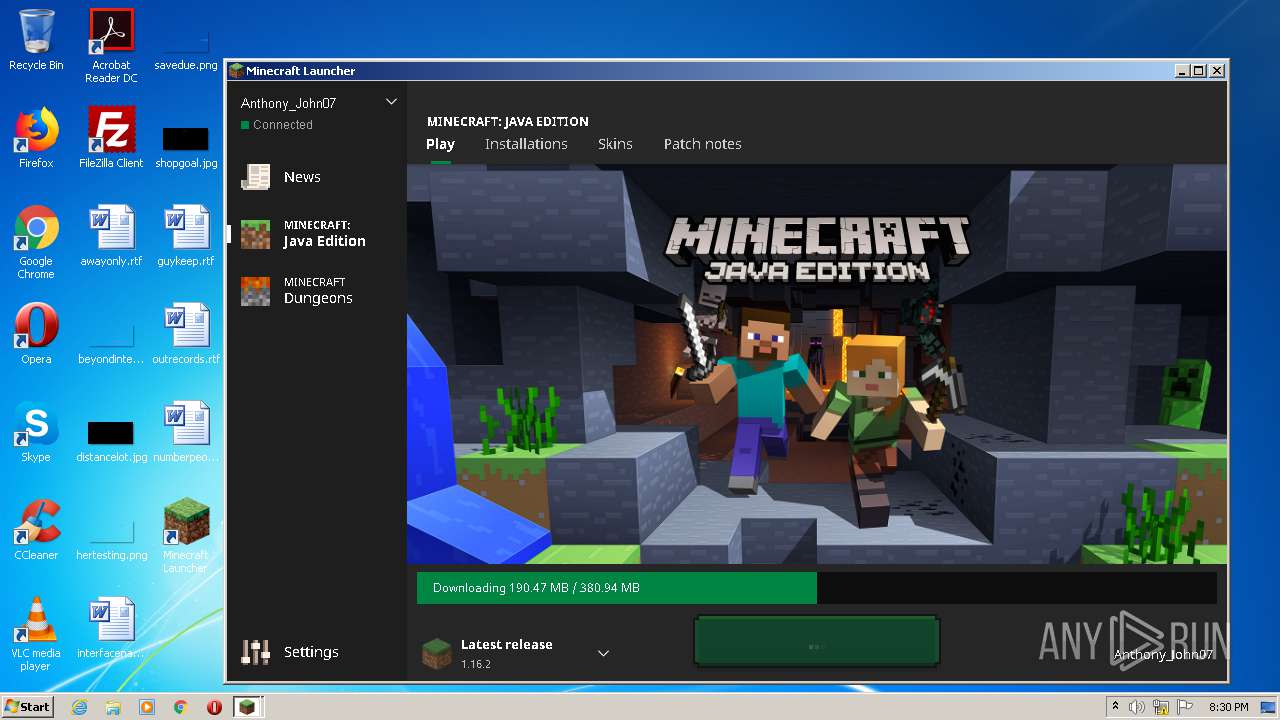Click the Connected status text

(x=283, y=125)
